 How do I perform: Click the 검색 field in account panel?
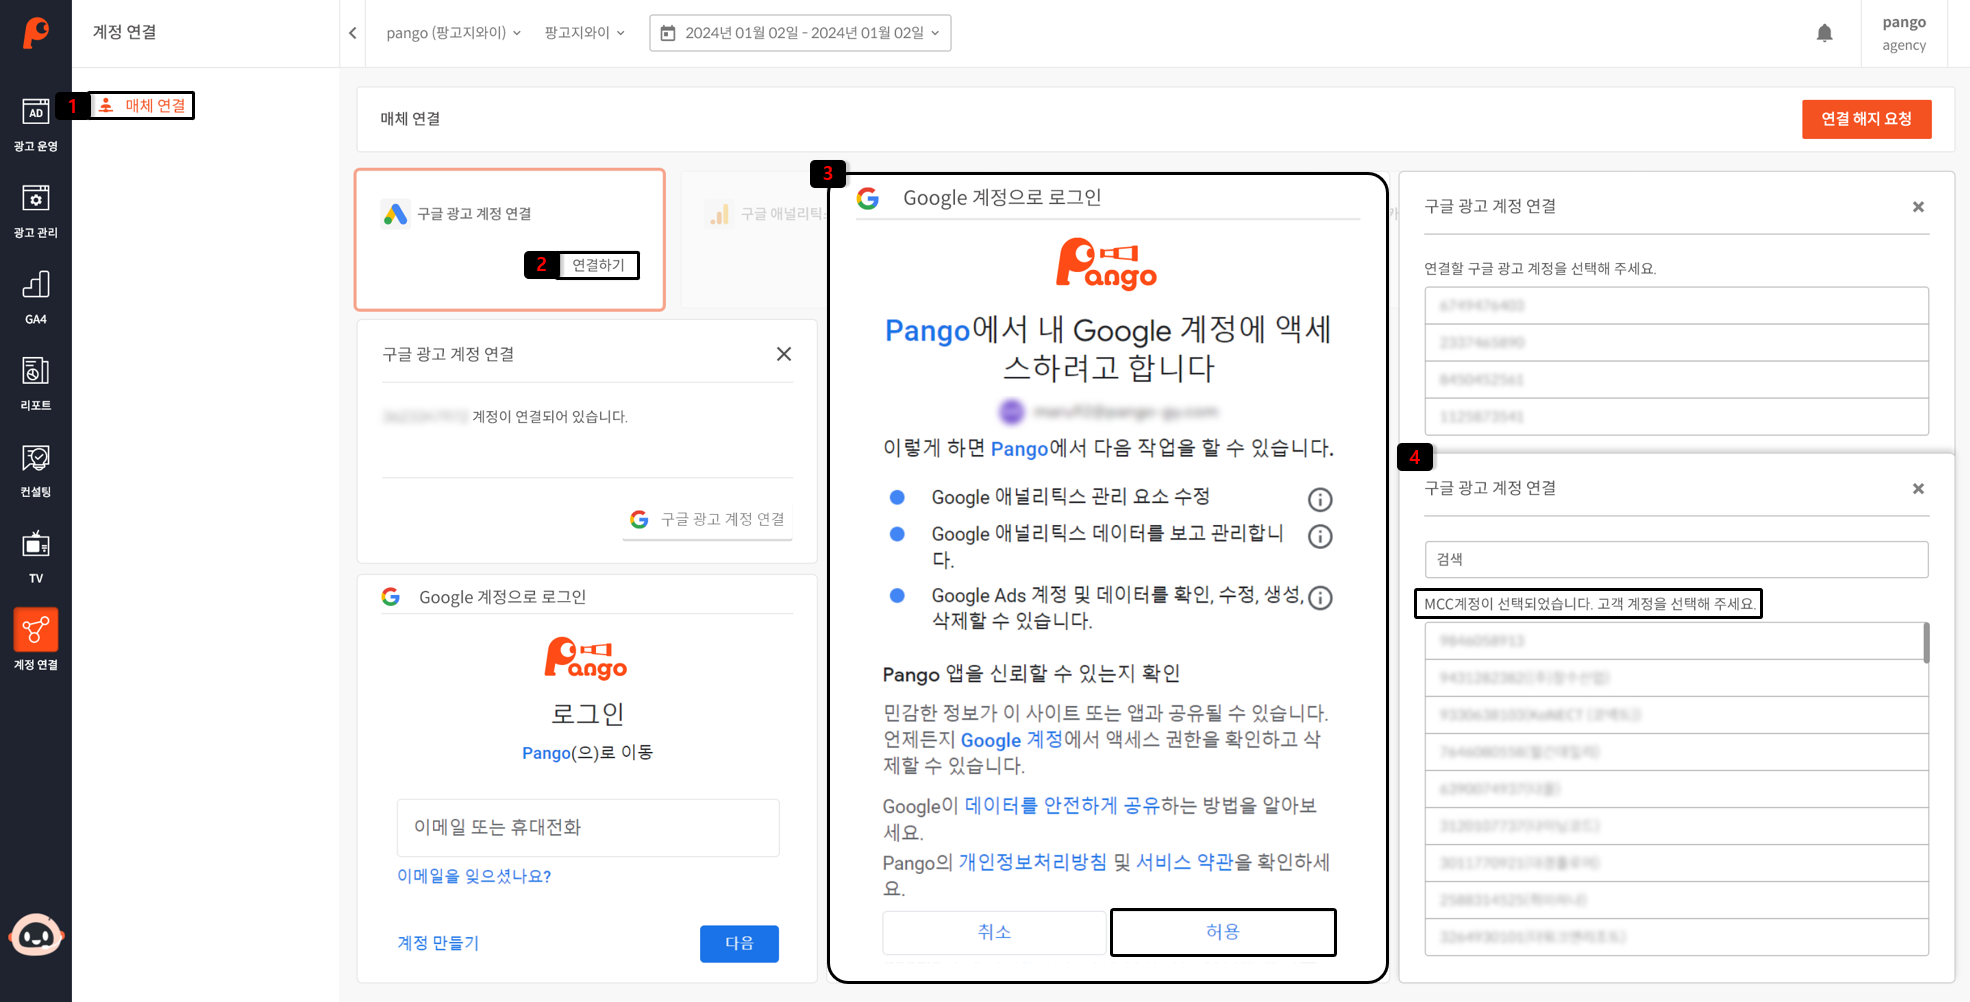point(1676,559)
